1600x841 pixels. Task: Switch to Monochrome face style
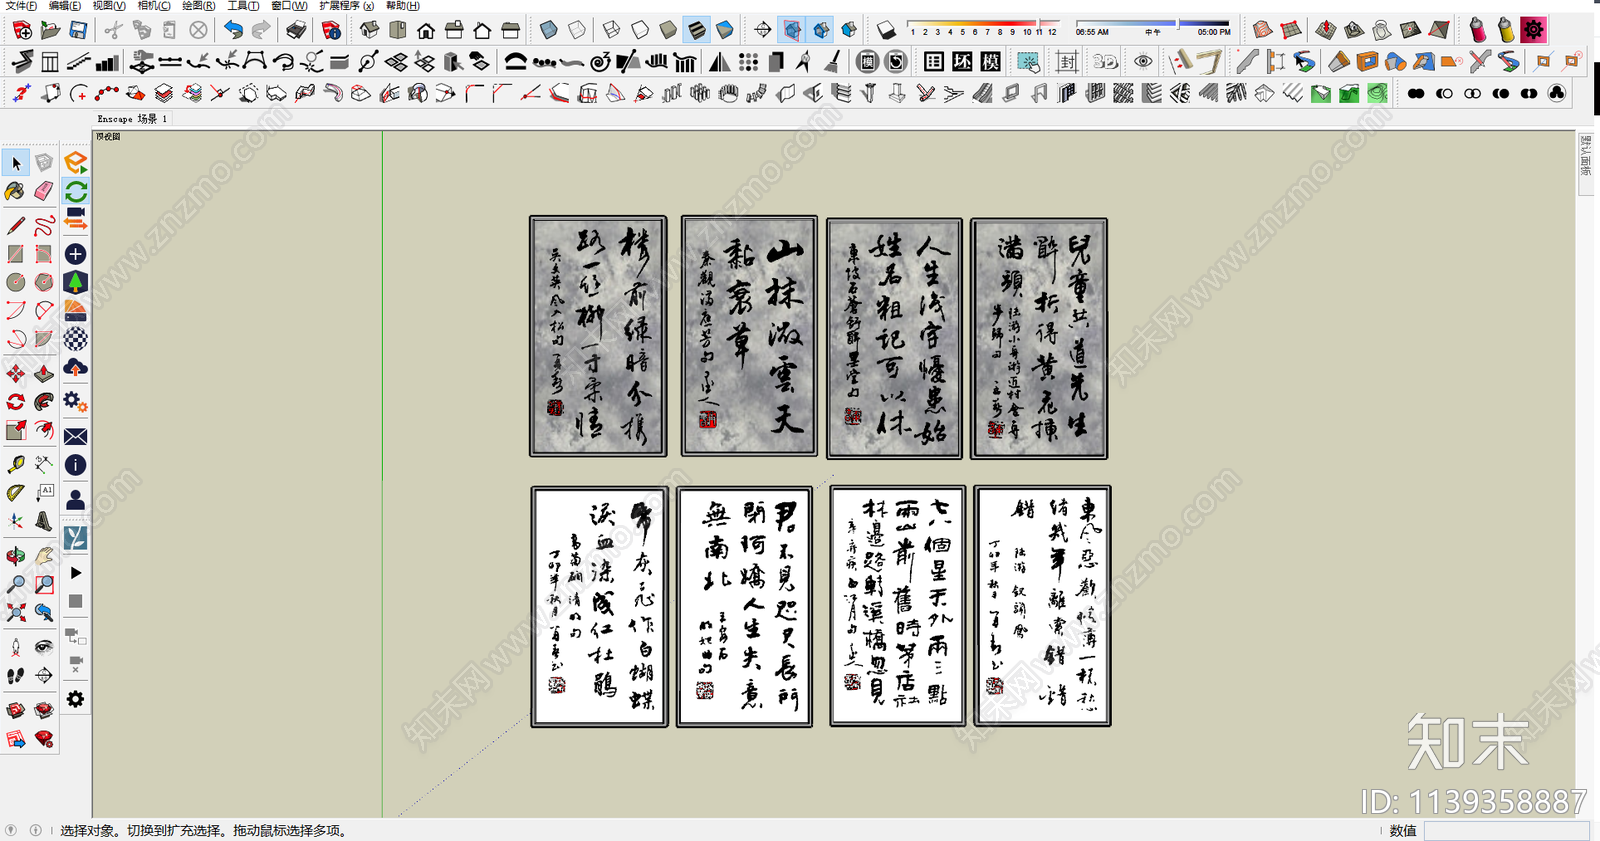coord(725,30)
